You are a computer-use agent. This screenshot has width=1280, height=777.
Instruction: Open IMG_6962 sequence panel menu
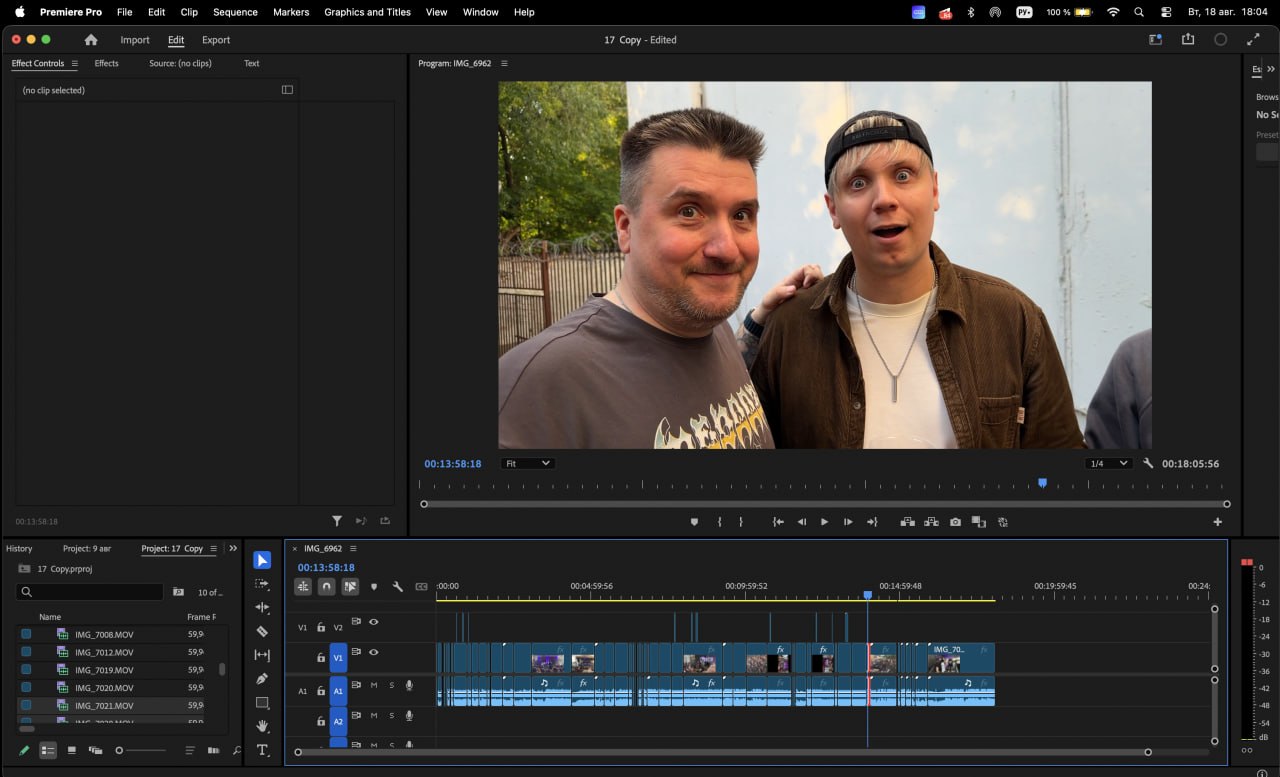coord(353,549)
